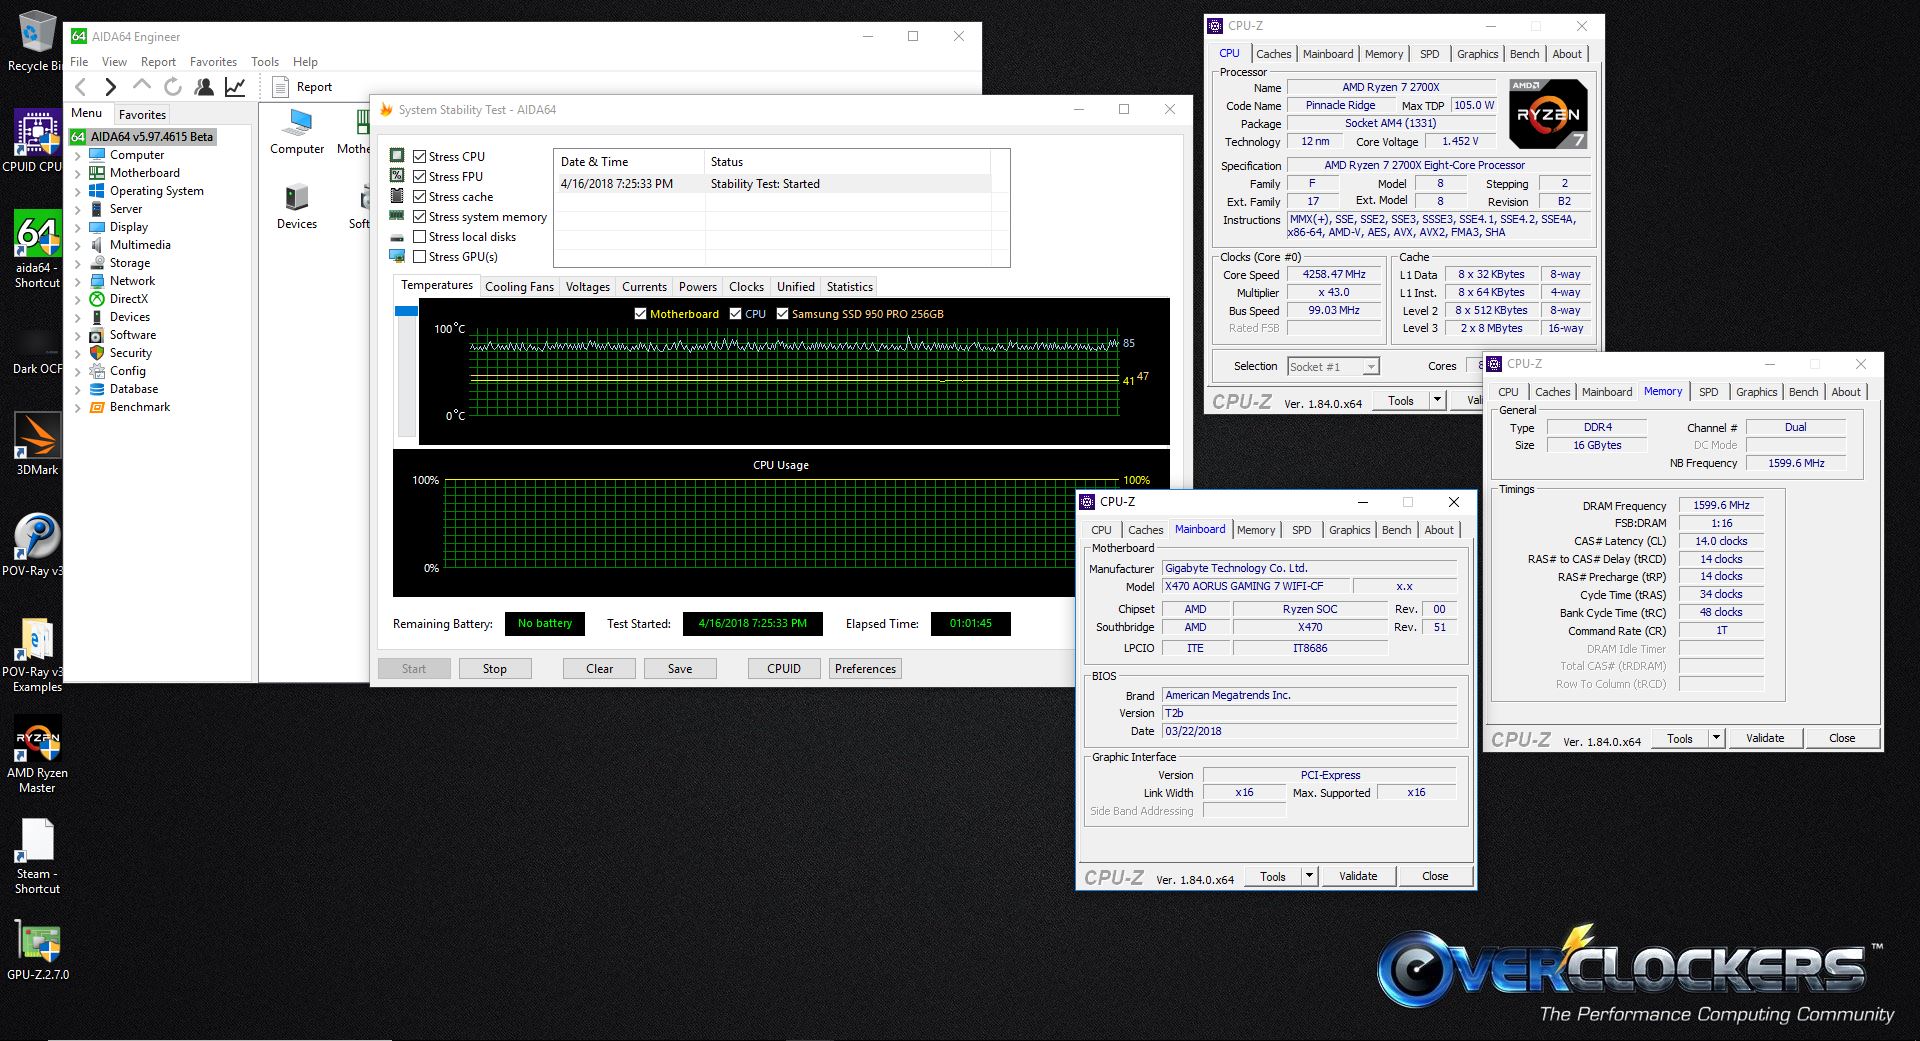Expand the Display tree node
This screenshot has width=1920, height=1041.
[78, 227]
